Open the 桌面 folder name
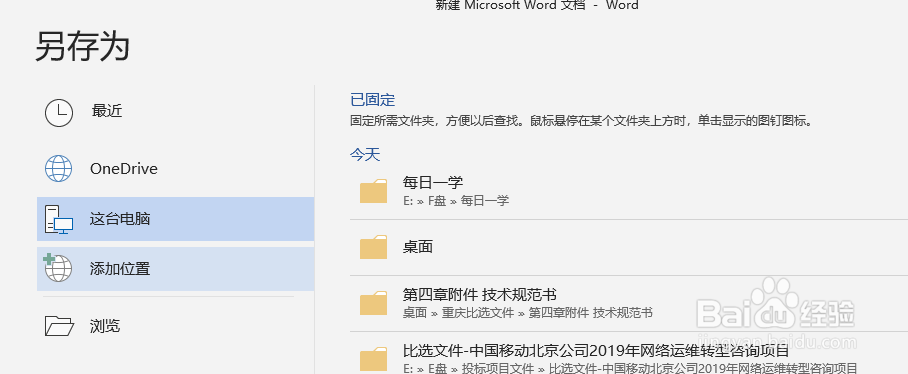 point(418,247)
